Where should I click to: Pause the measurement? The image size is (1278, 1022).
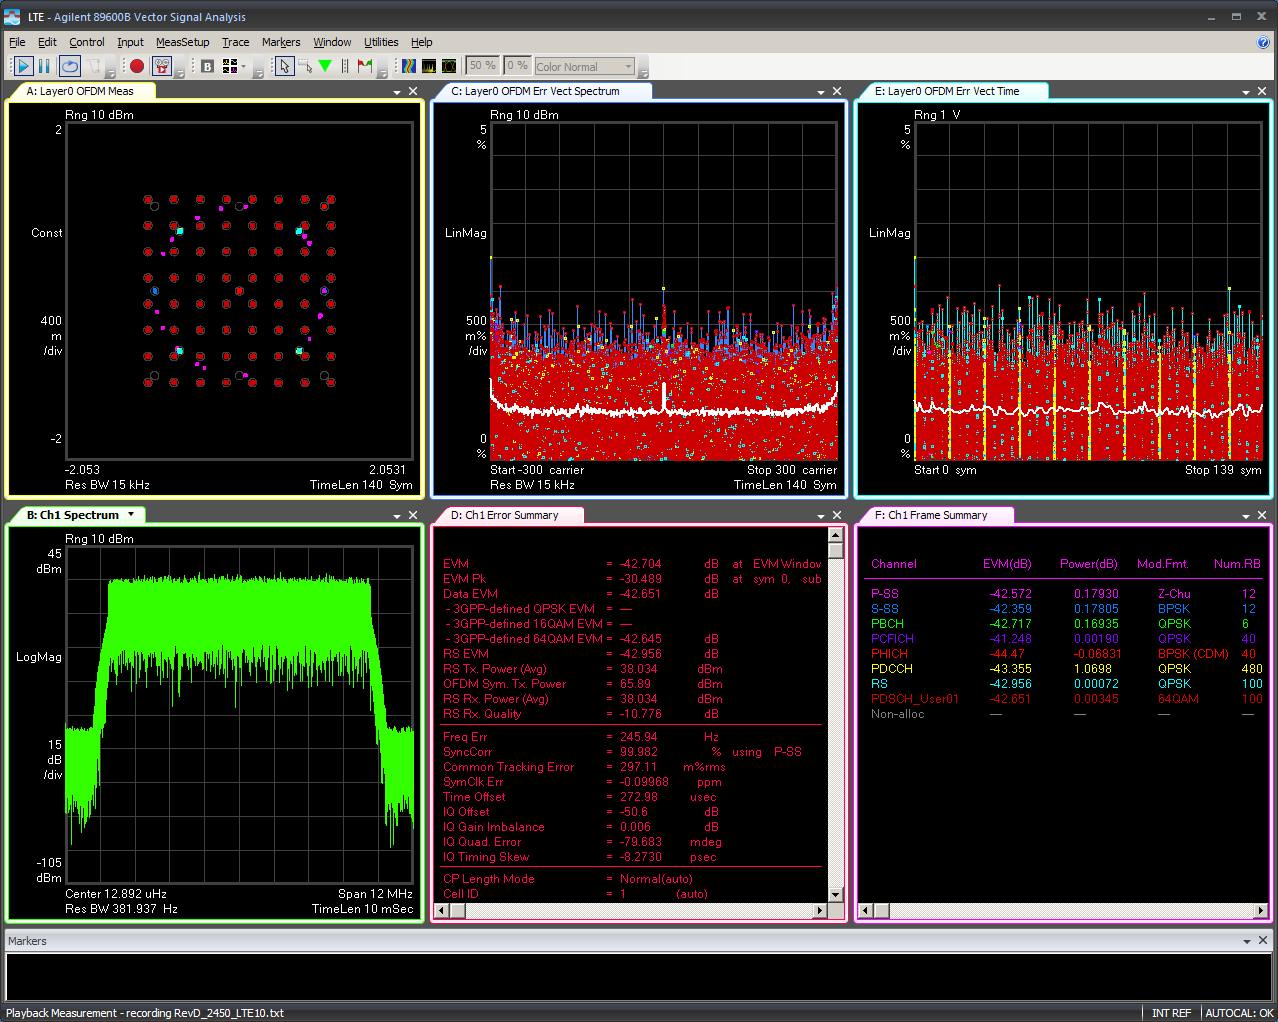point(44,66)
